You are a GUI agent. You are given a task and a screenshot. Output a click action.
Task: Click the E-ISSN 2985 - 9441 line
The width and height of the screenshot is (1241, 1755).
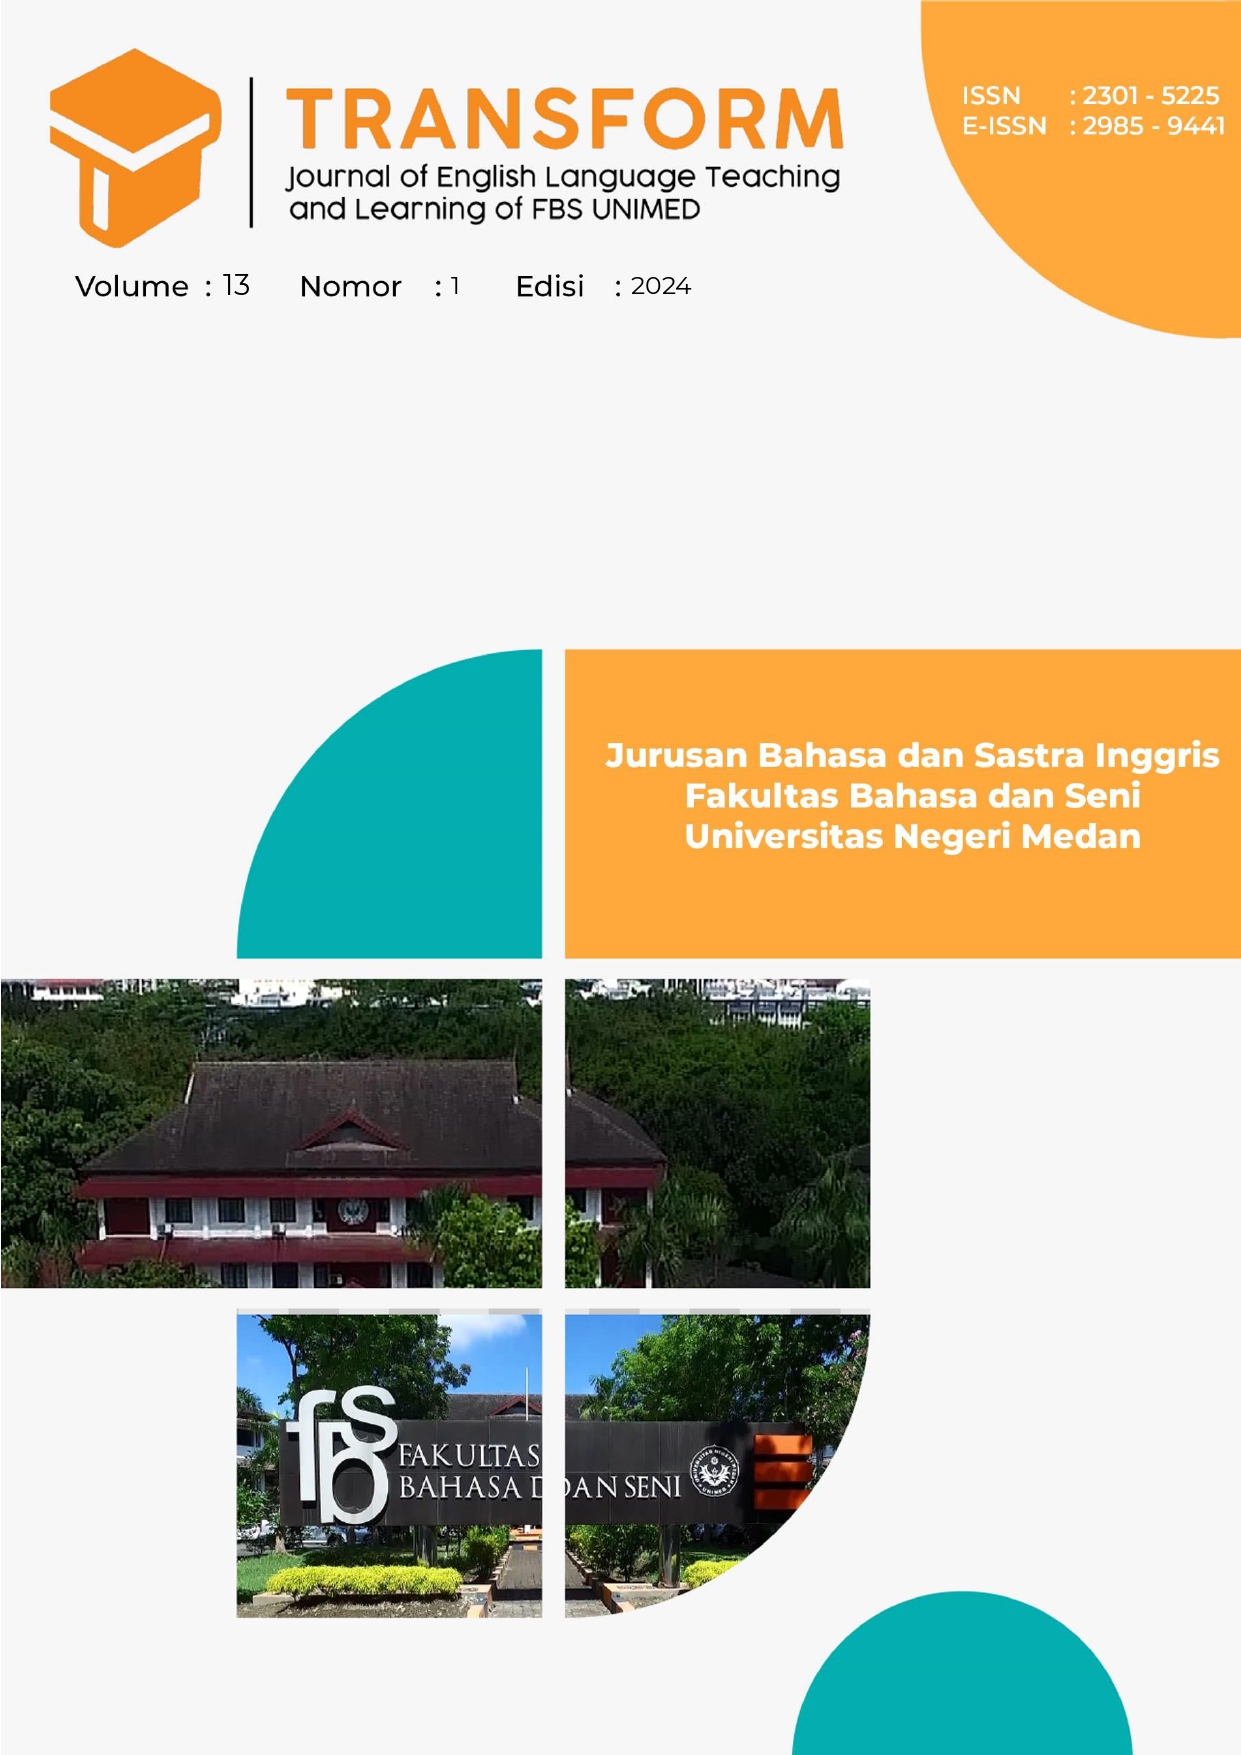[x=1093, y=126]
